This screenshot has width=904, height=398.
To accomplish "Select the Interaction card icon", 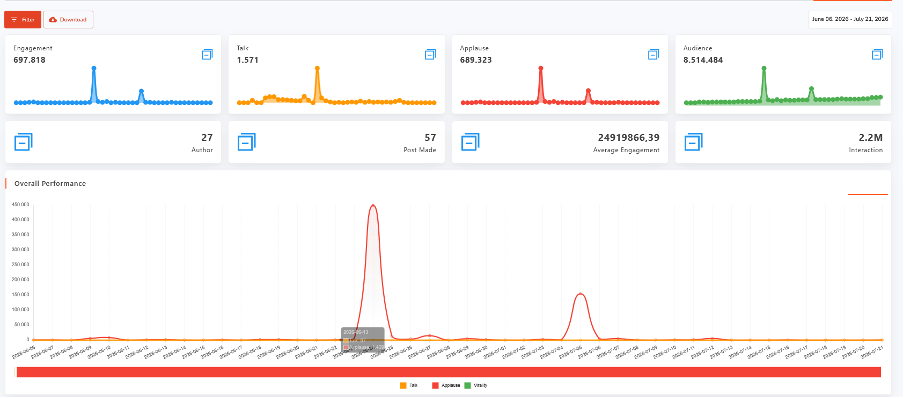I will point(694,141).
